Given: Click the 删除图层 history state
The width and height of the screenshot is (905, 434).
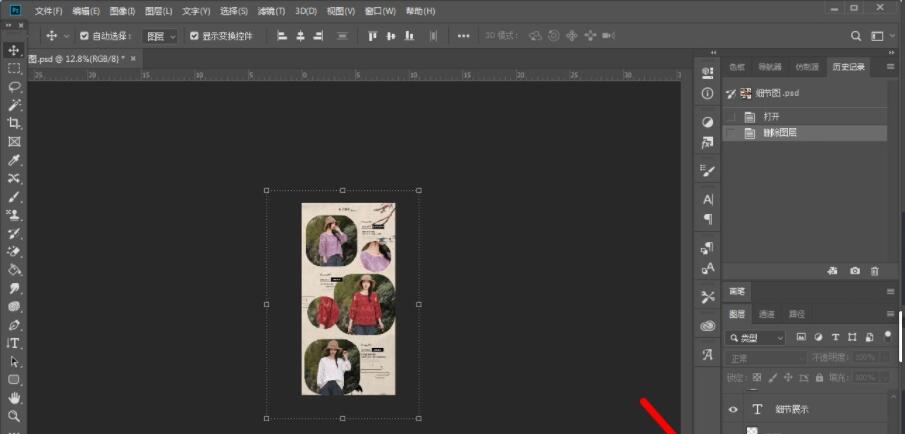Looking at the screenshot, I should coord(779,133).
